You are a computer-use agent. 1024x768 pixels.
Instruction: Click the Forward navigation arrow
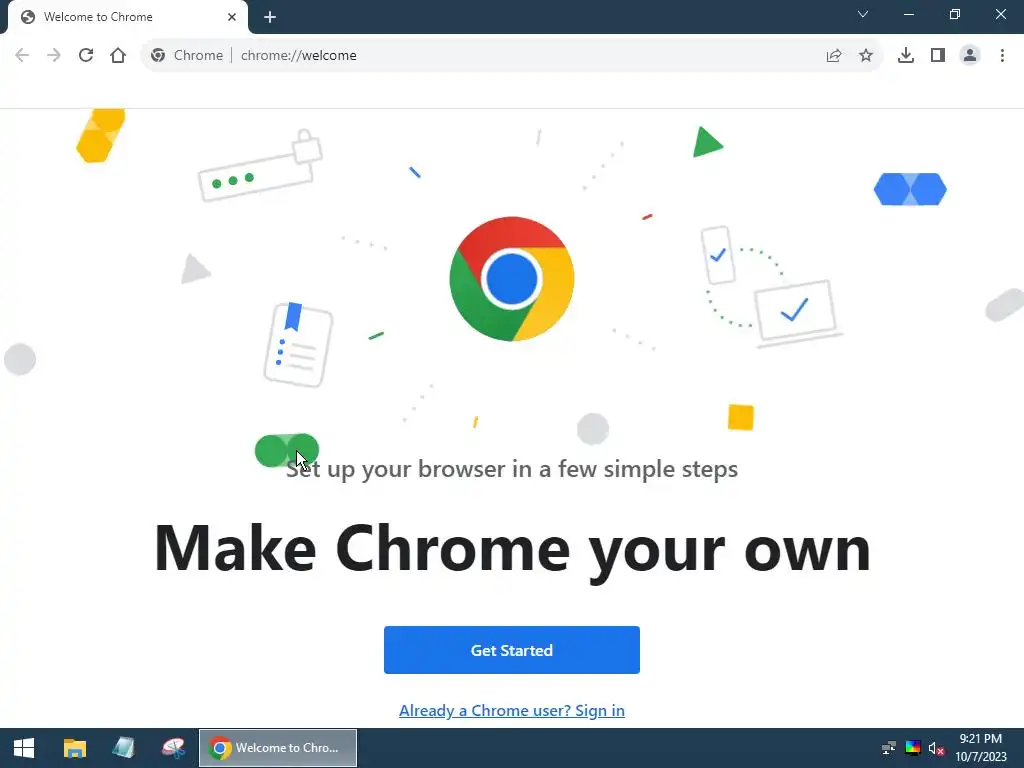point(54,56)
